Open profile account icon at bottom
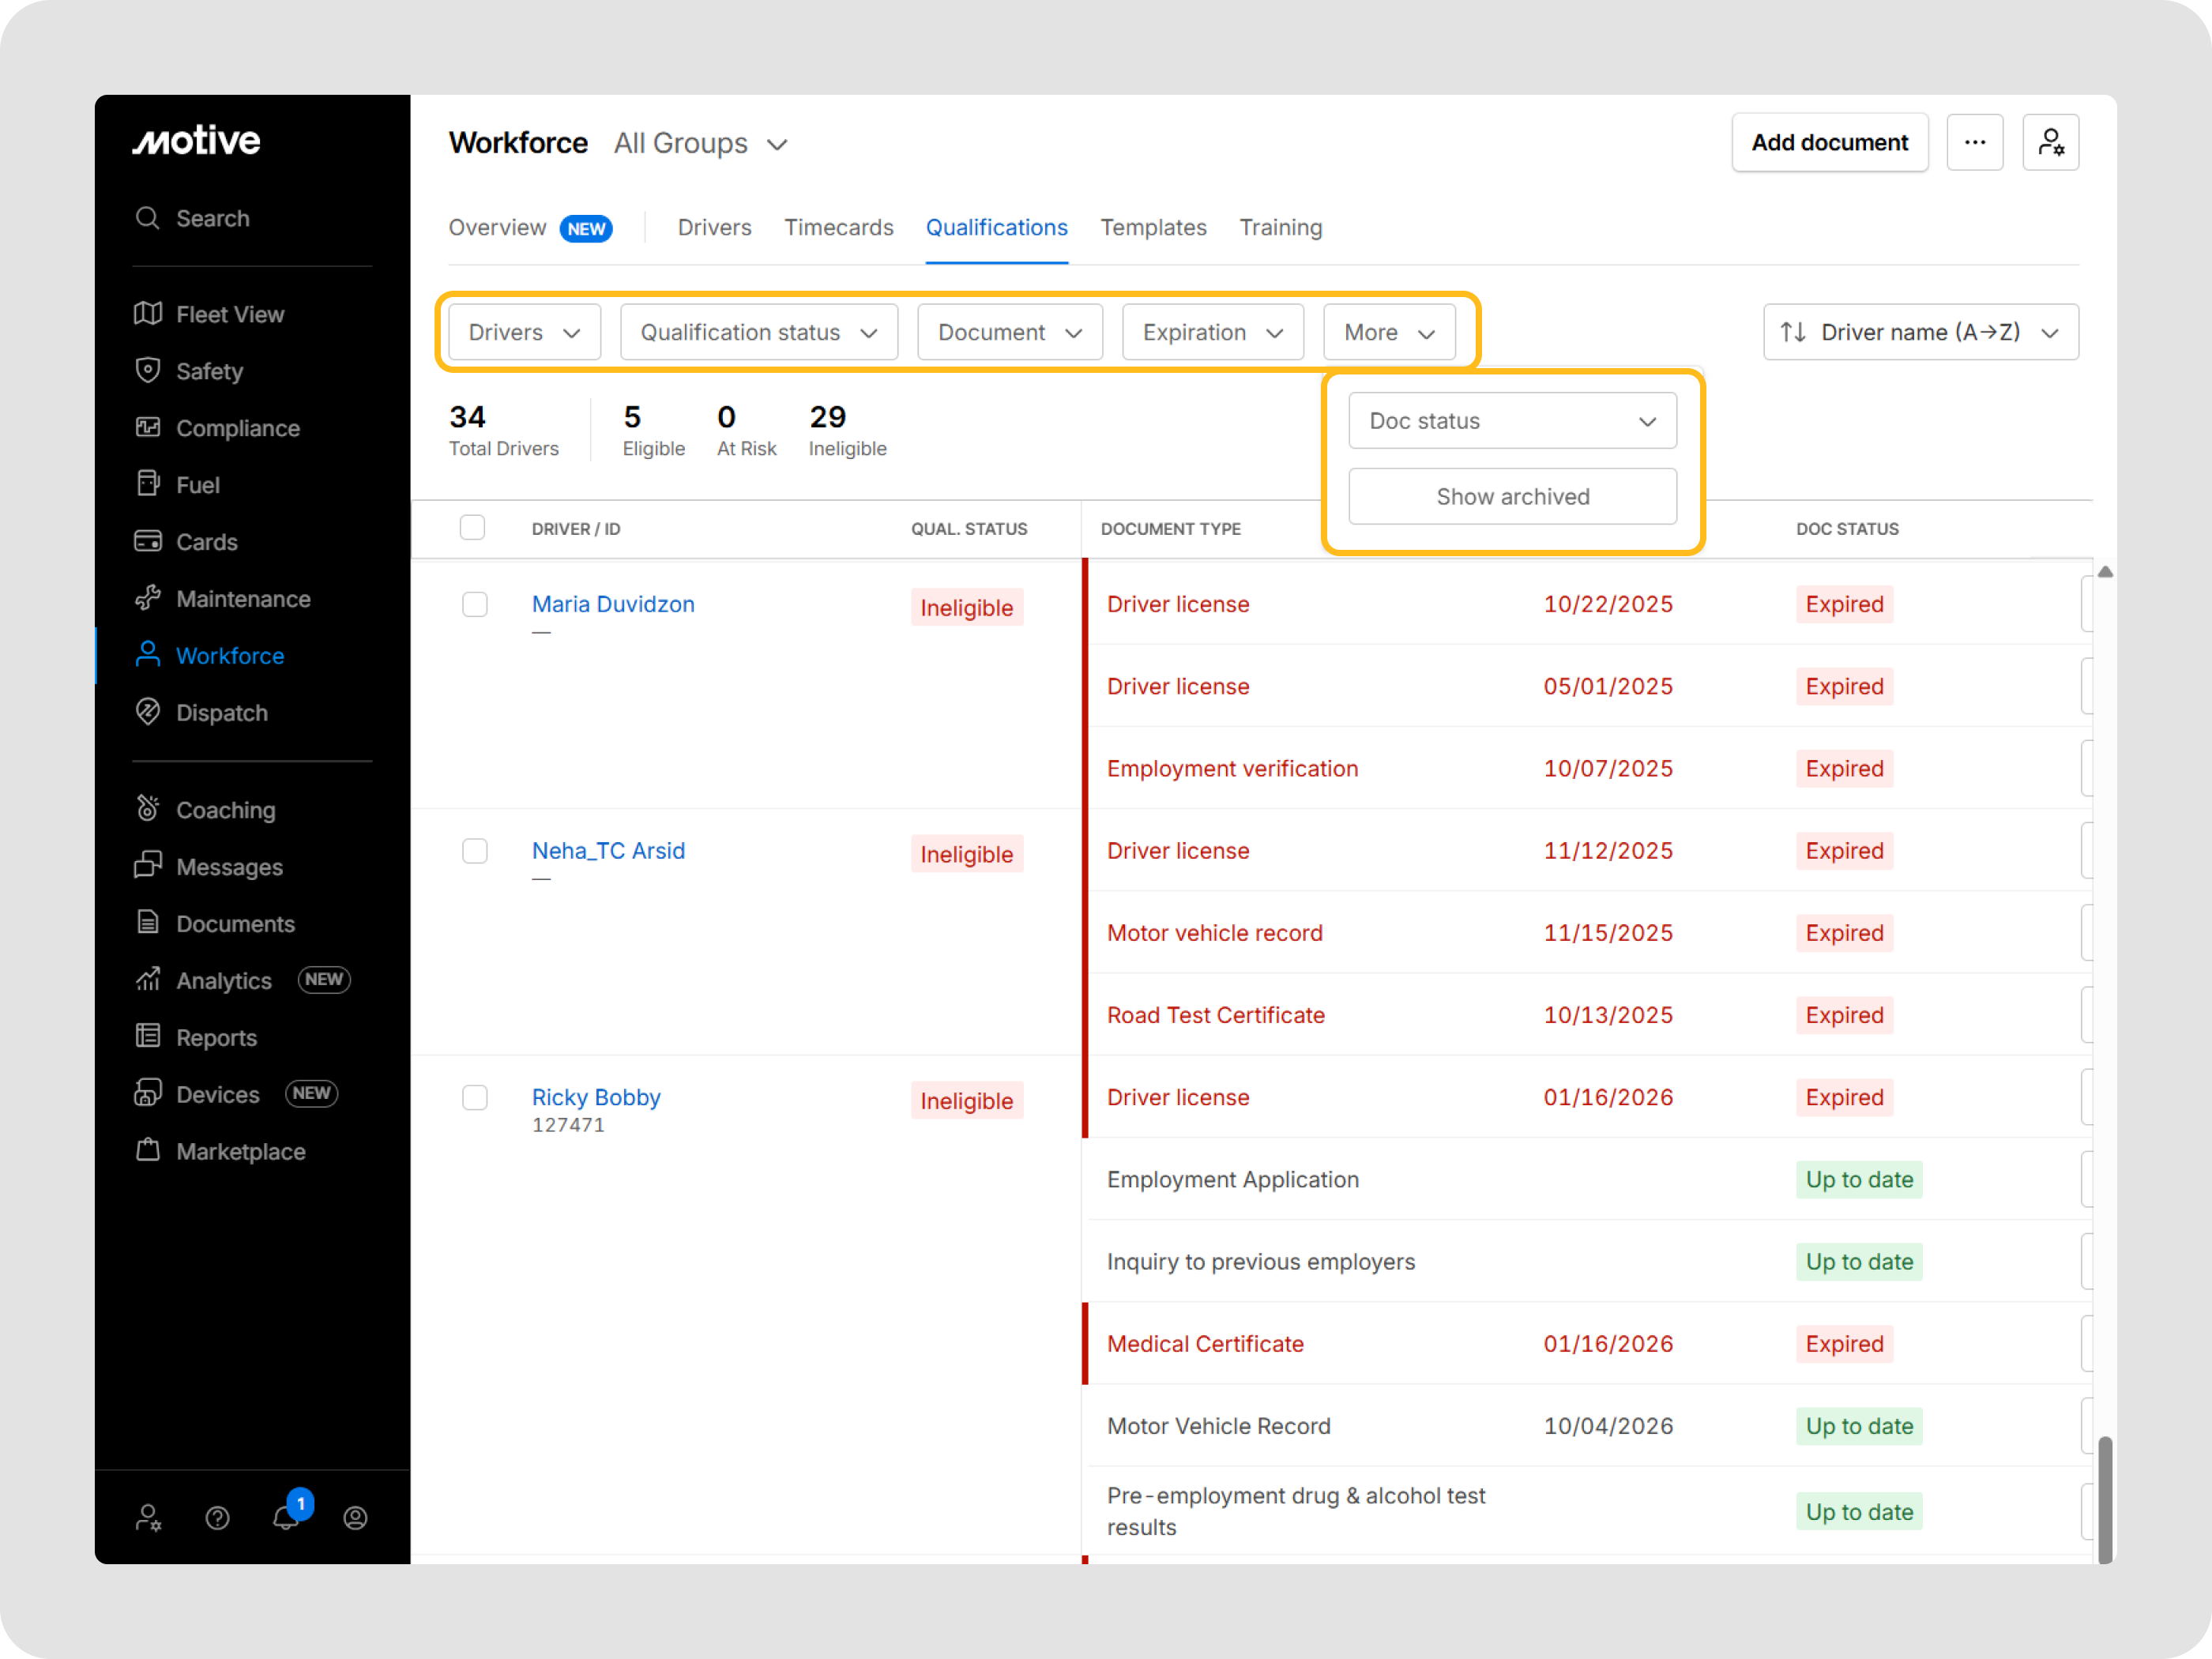Image resolution: width=2212 pixels, height=1659 pixels. [355, 1518]
